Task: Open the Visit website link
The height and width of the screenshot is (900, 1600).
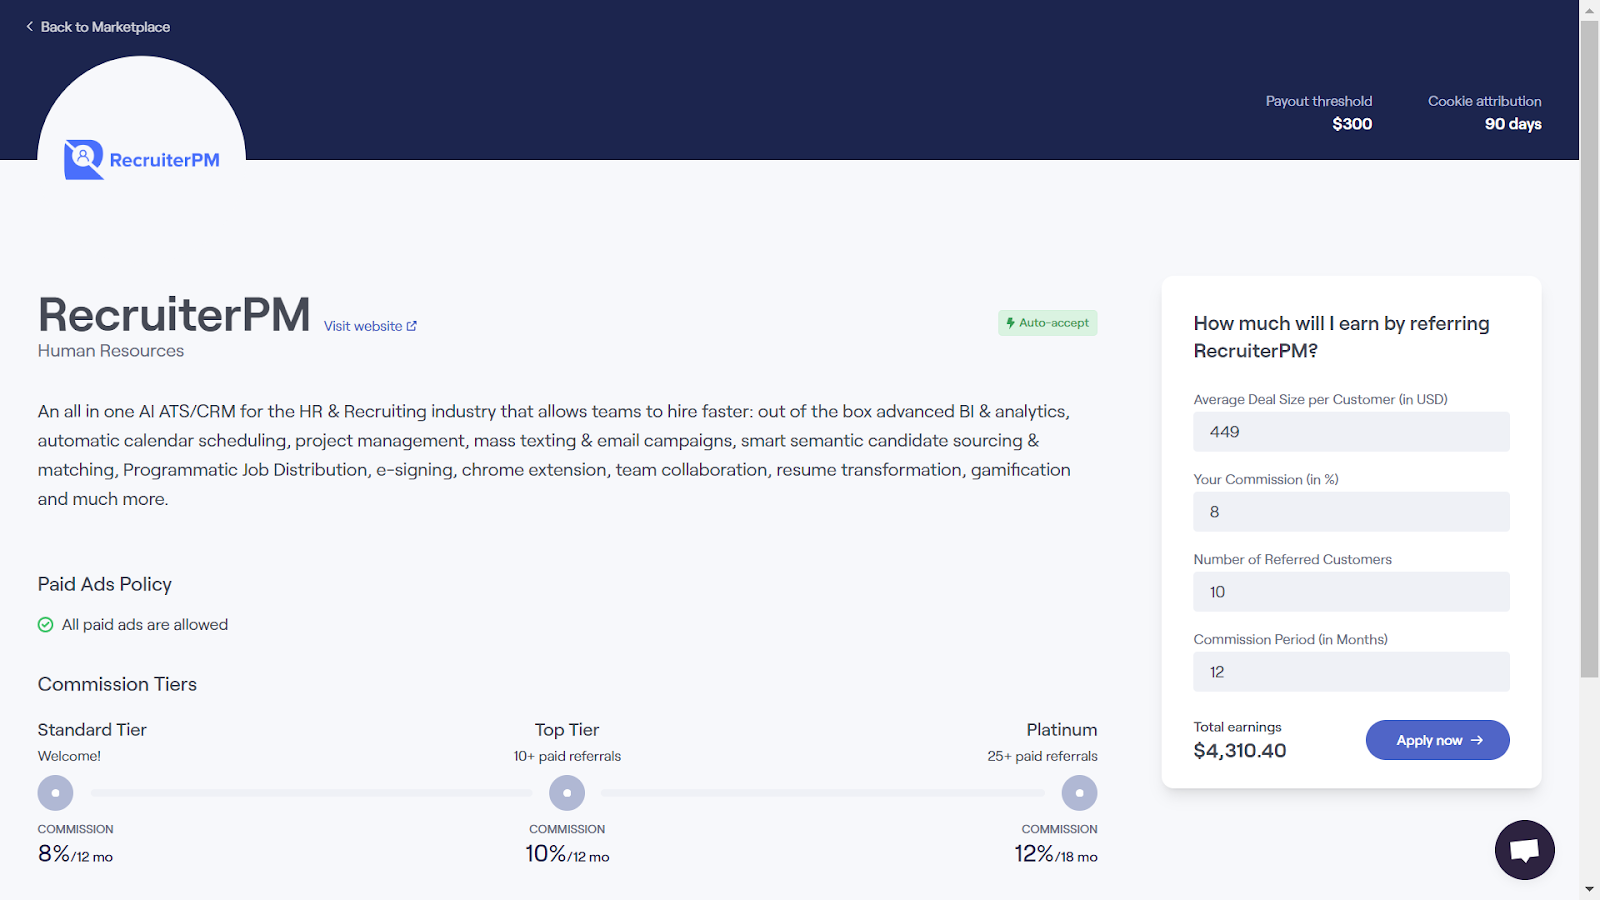Action: [360, 325]
